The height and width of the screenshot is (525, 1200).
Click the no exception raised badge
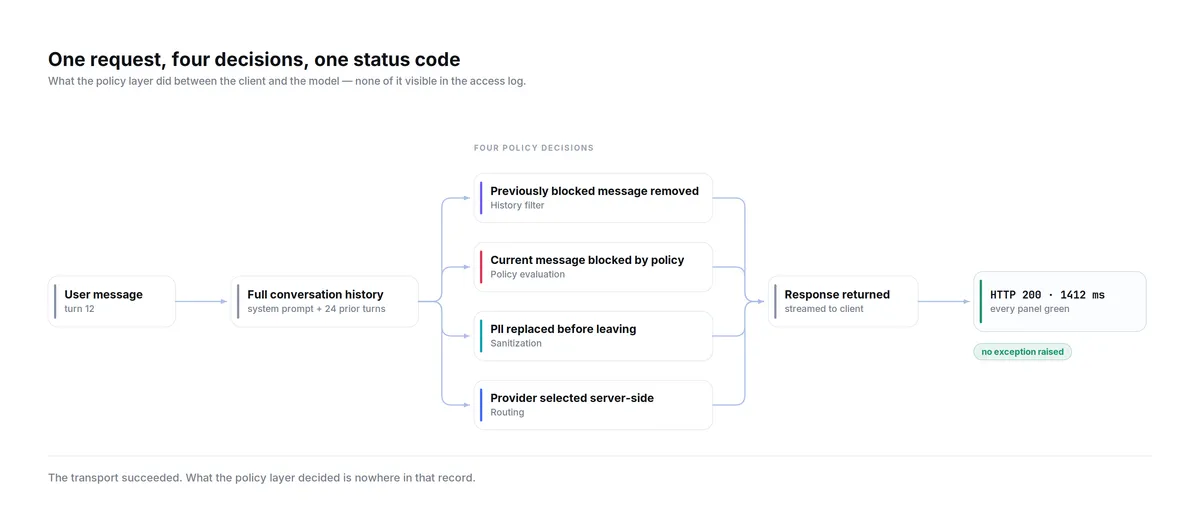pos(1022,352)
